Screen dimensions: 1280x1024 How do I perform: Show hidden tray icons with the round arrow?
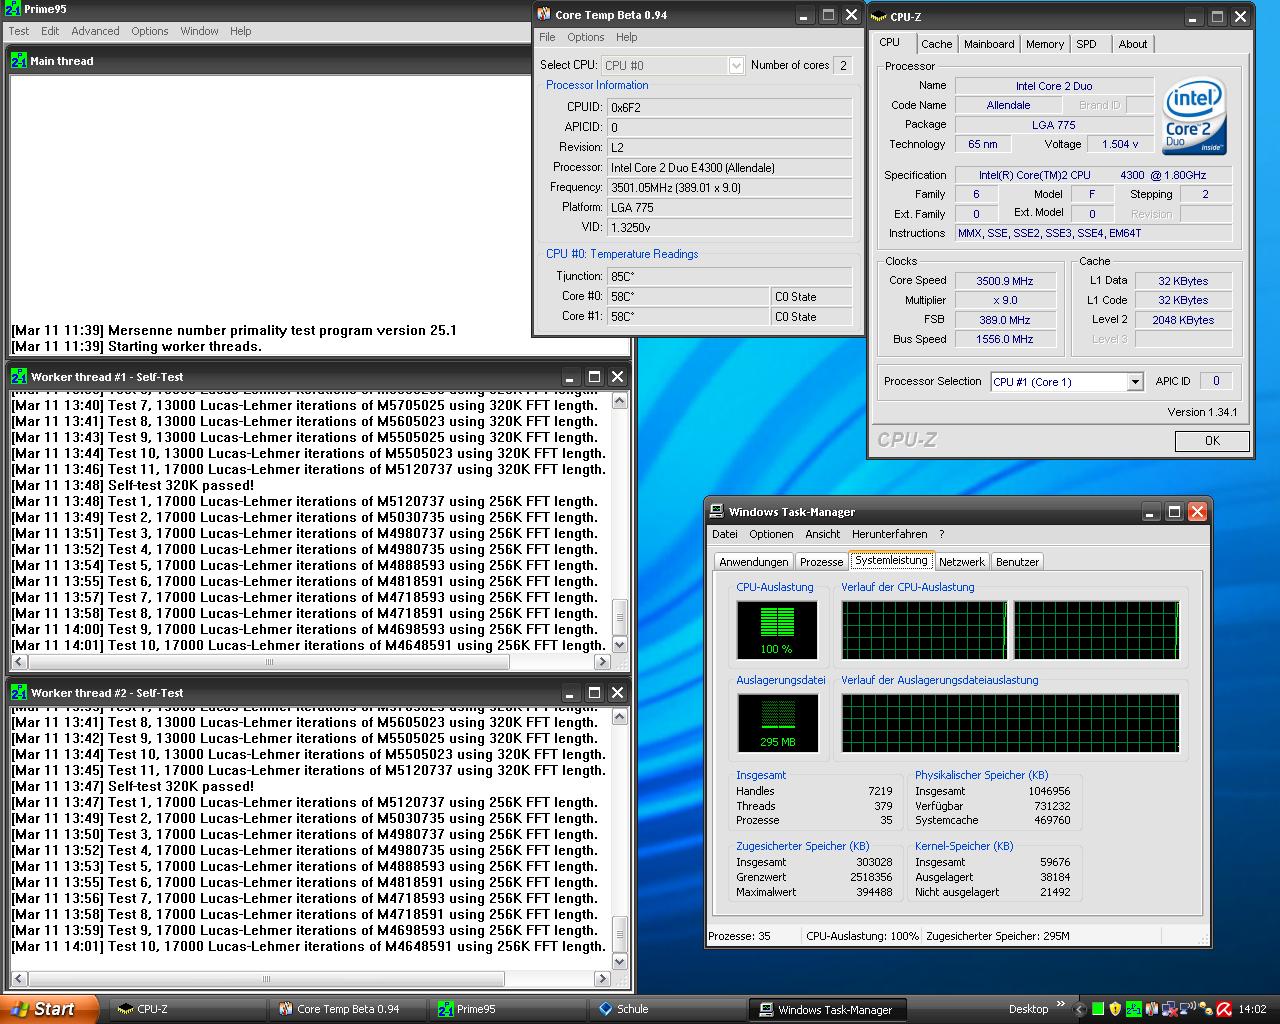(x=1079, y=1009)
